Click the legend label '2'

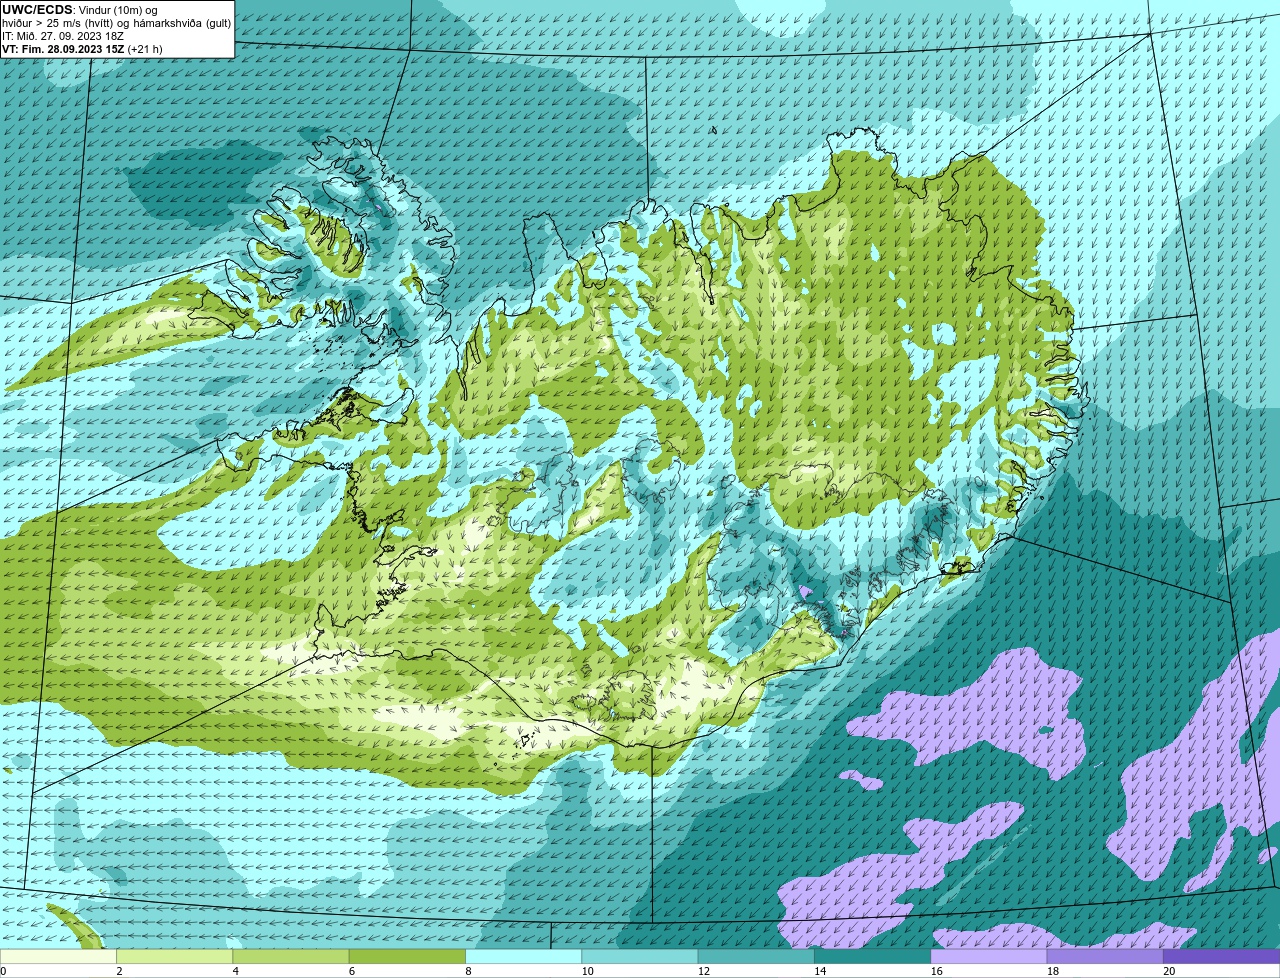(119, 971)
